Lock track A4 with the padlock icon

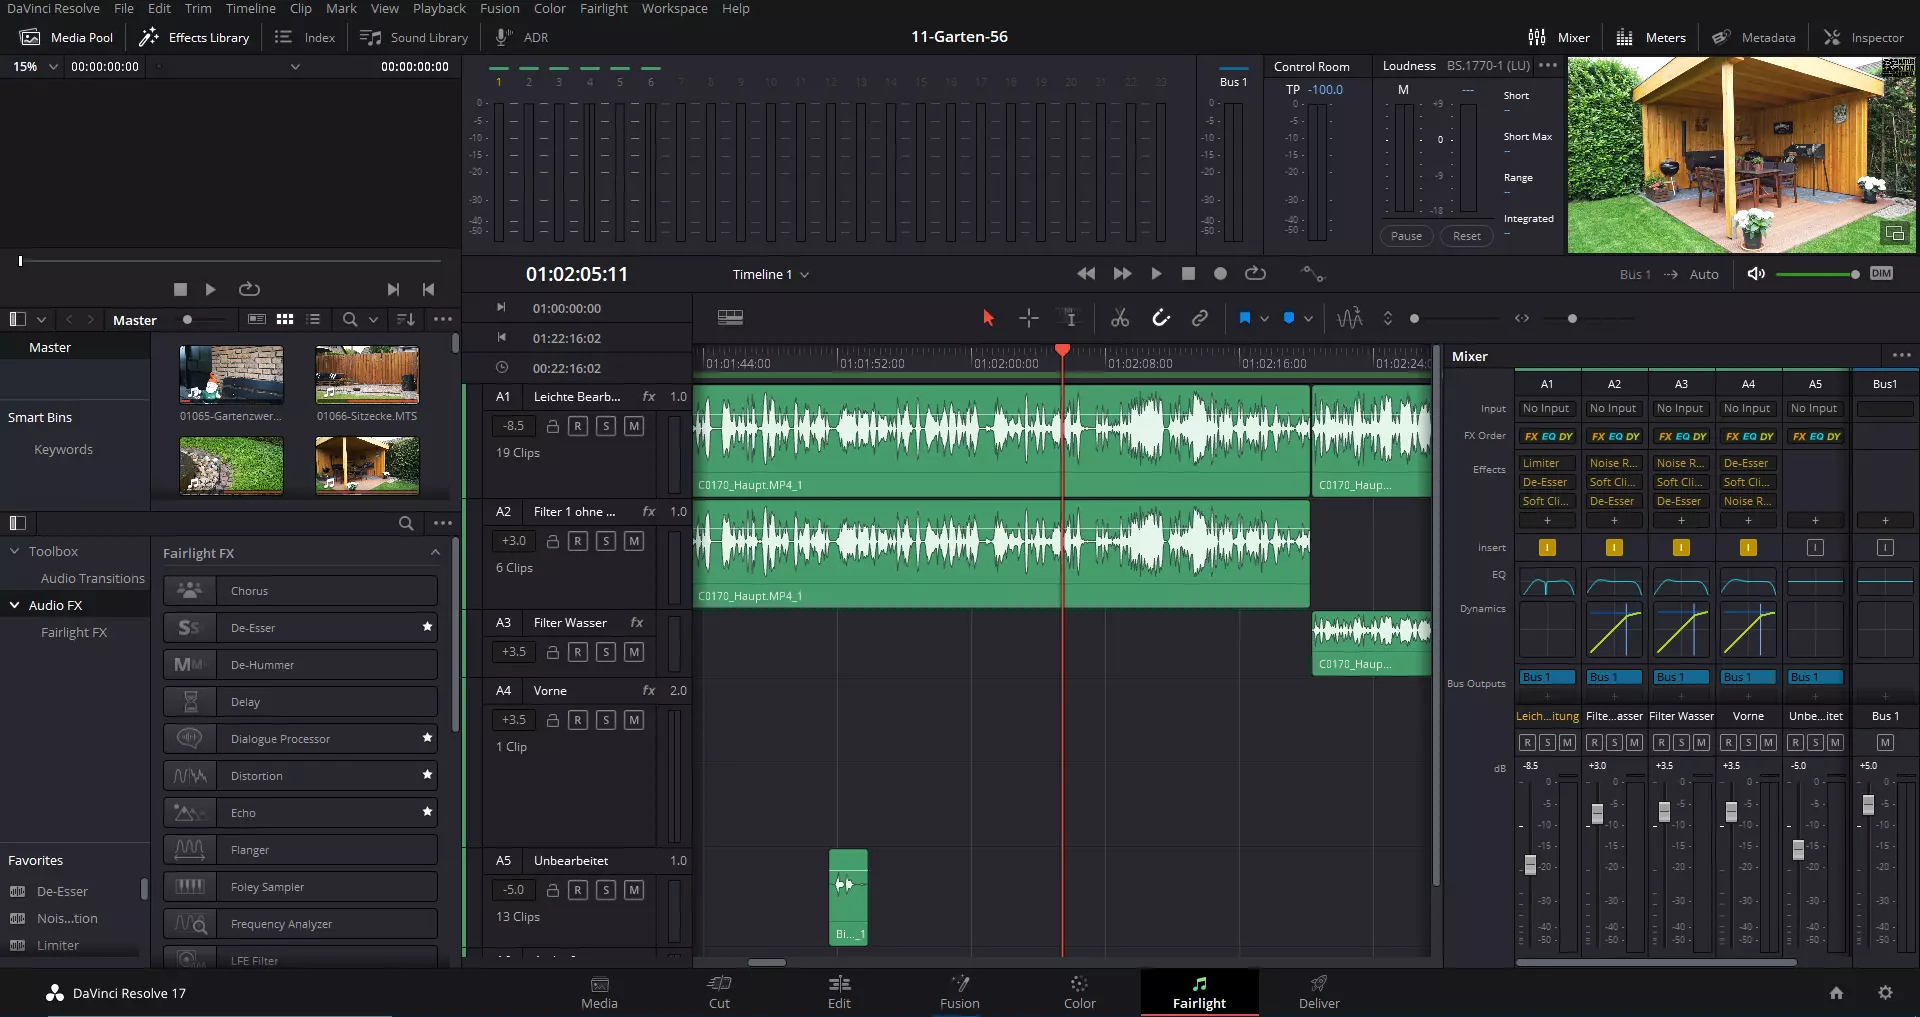click(552, 720)
